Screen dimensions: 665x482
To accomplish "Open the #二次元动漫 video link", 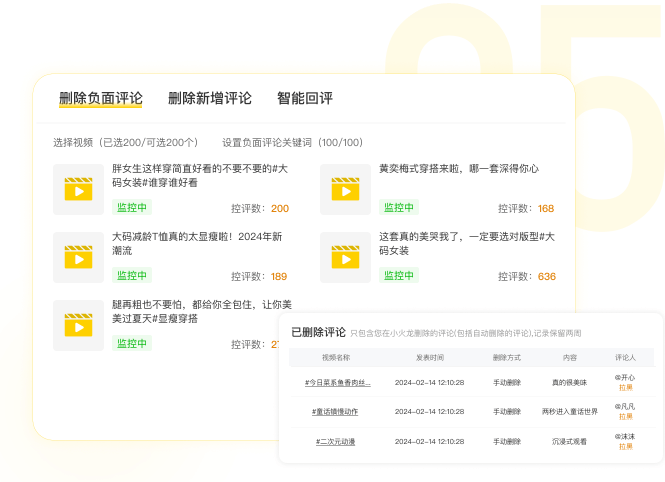I will click(335, 442).
